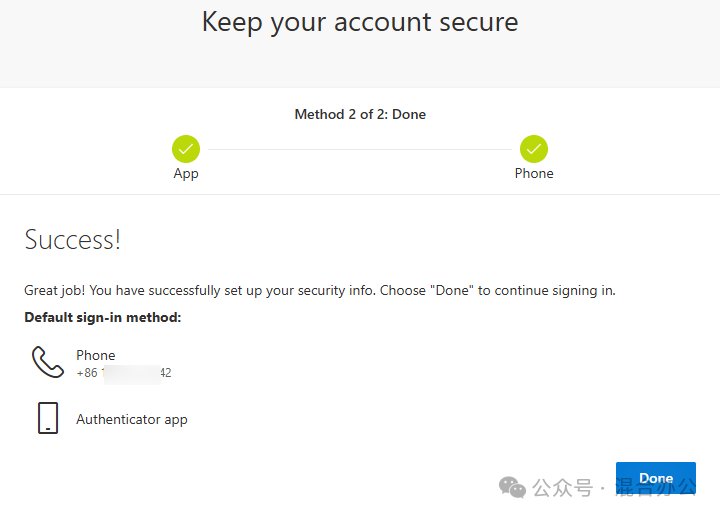Click the WeChat logo in watermark

click(x=512, y=487)
